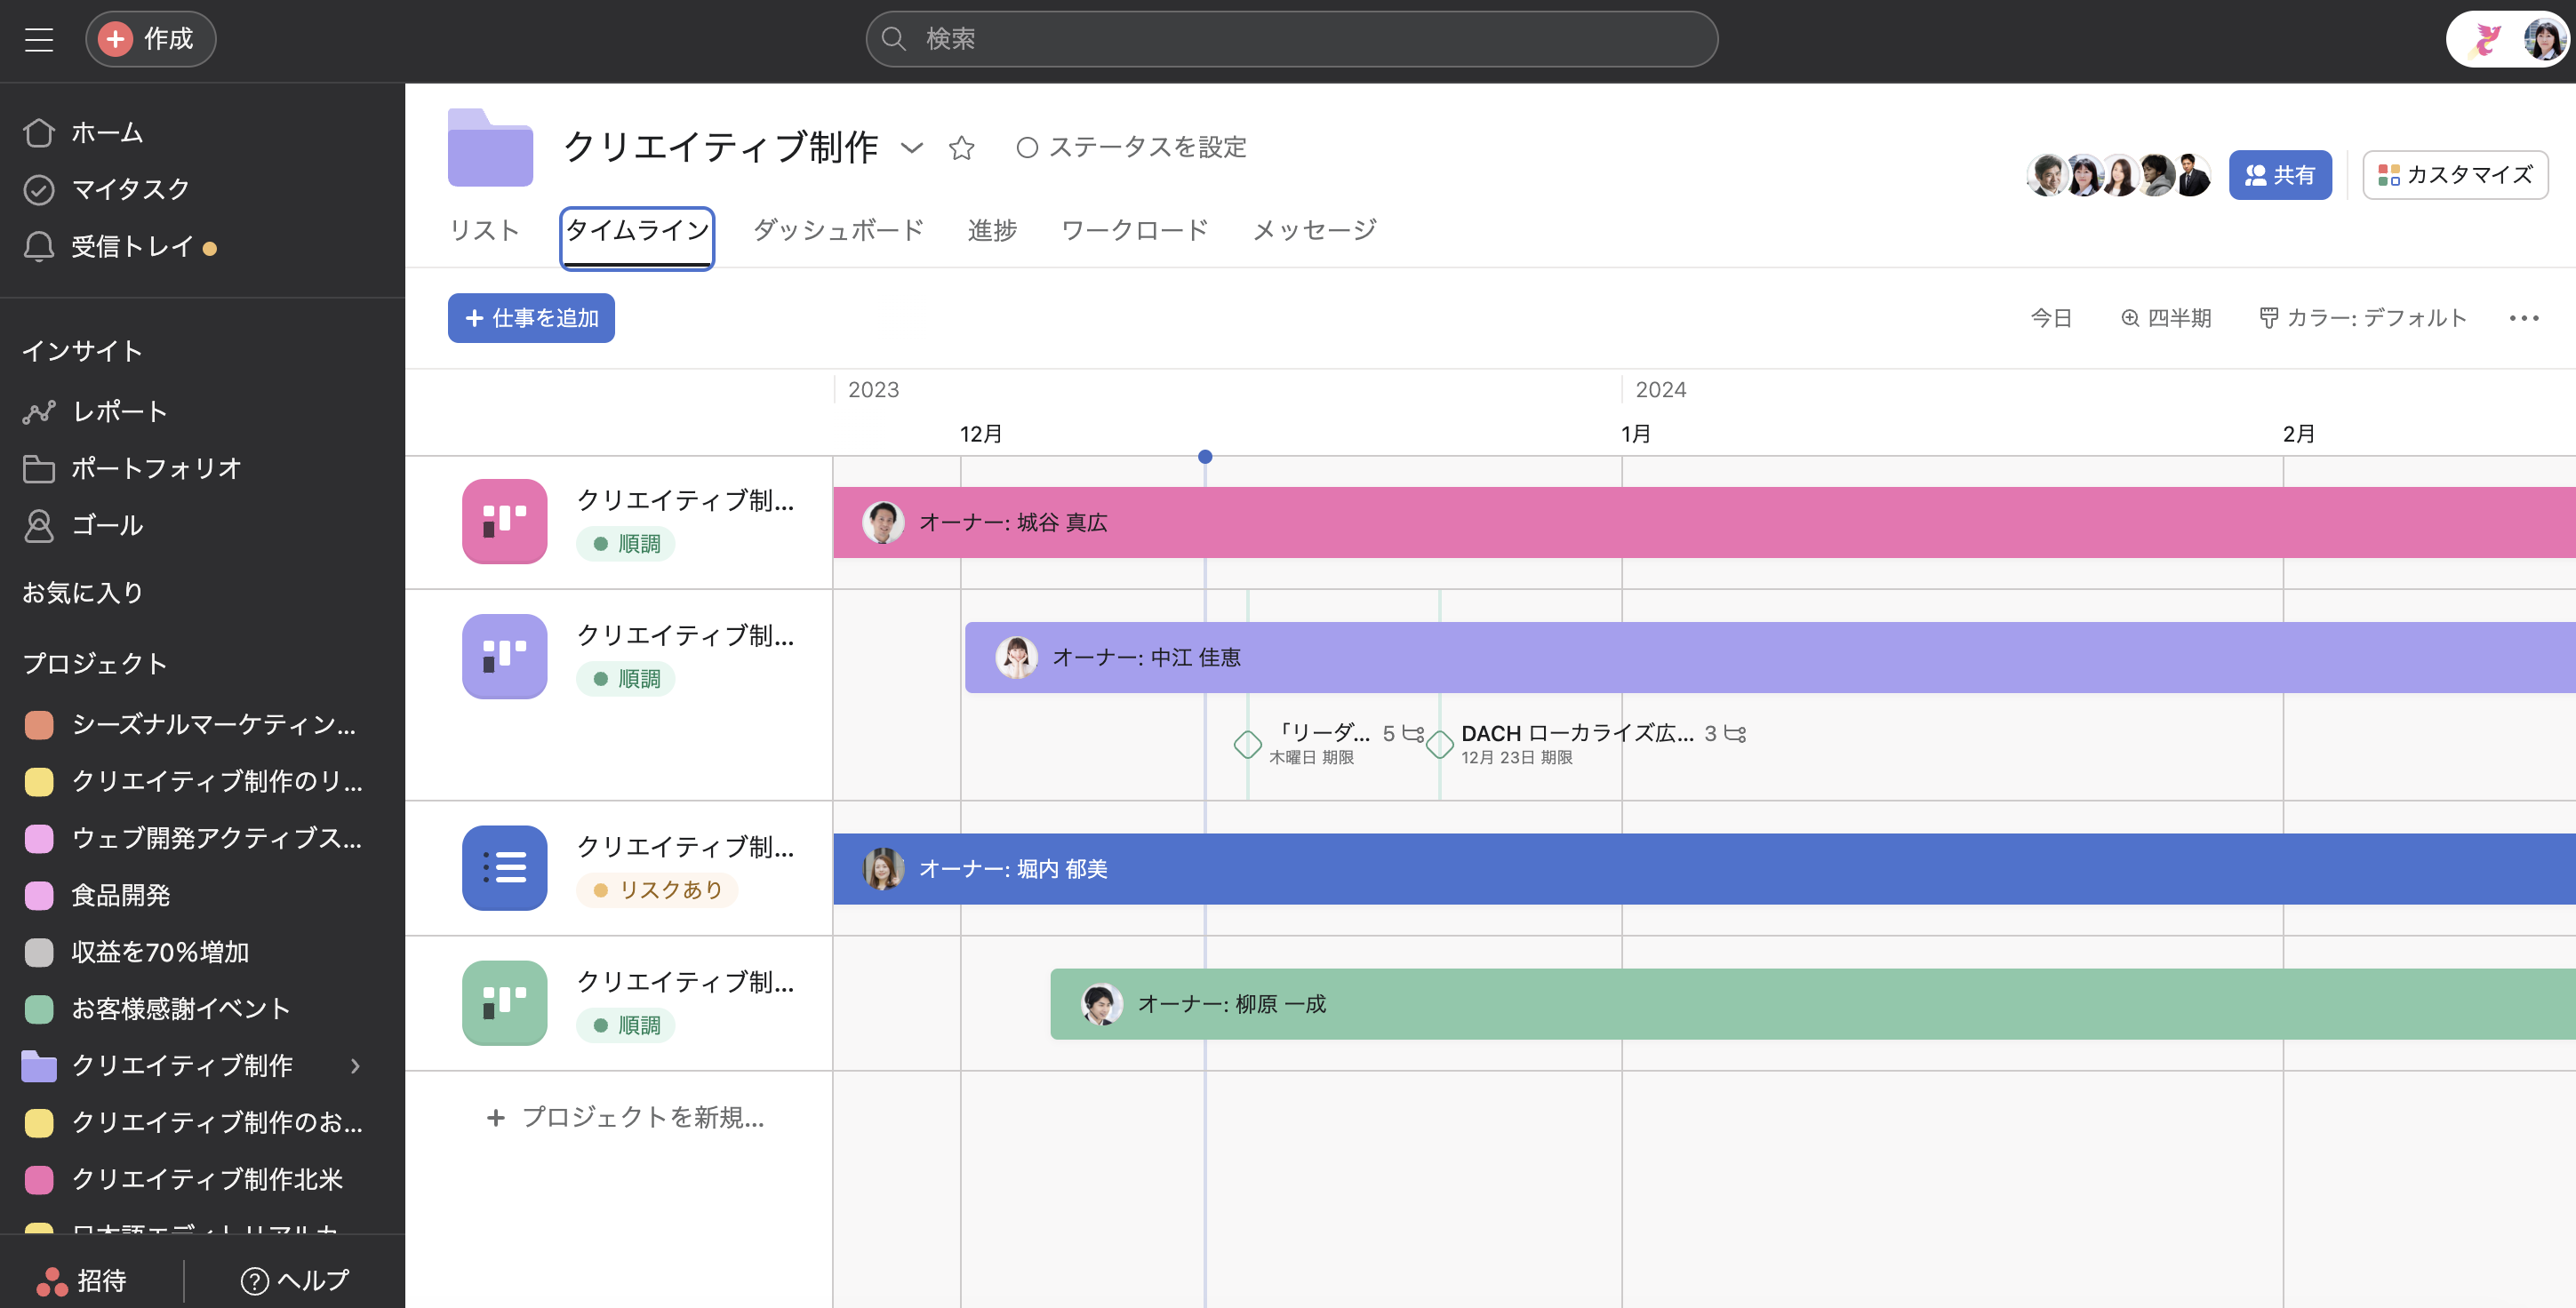Image resolution: width=2576 pixels, height=1308 pixels.
Task: Open レポート in the sidebar
Action: point(119,411)
